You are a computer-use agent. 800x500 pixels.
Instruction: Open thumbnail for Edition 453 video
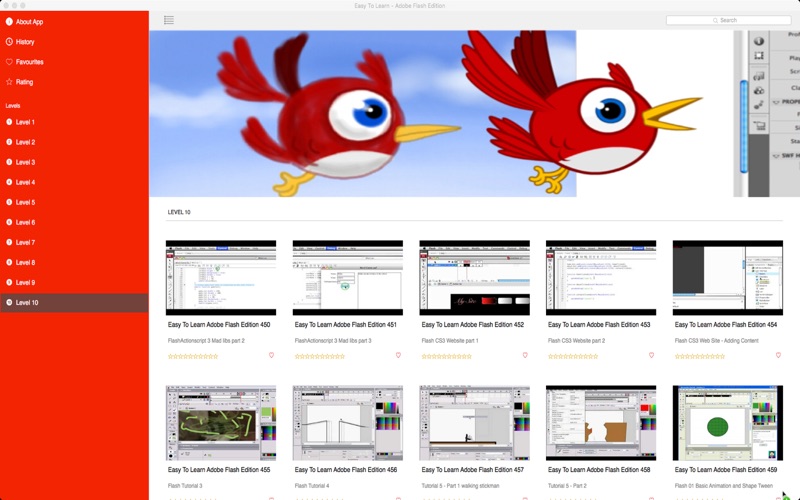[x=601, y=278]
